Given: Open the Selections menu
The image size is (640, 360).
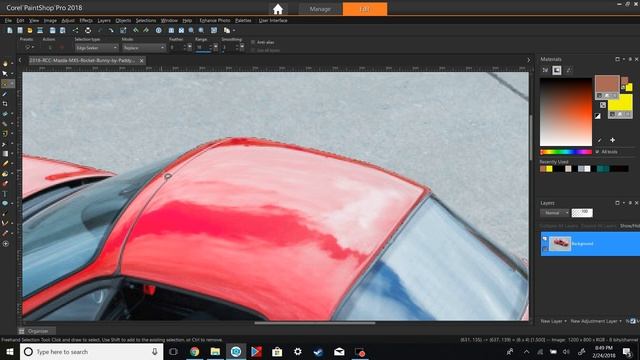Looking at the screenshot, I should coord(146,20).
